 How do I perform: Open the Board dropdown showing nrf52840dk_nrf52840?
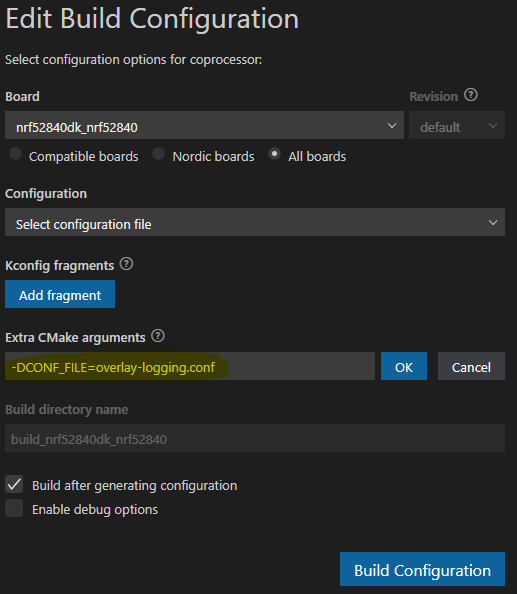[x=205, y=125]
